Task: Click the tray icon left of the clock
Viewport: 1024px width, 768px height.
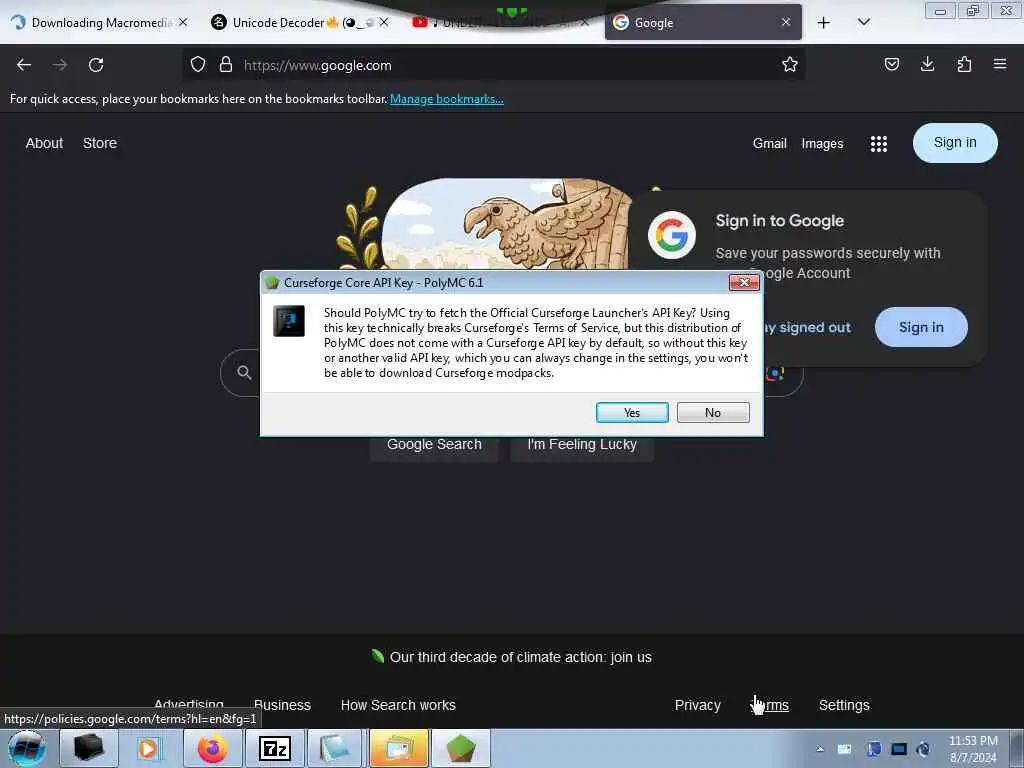Action: pos(923,749)
